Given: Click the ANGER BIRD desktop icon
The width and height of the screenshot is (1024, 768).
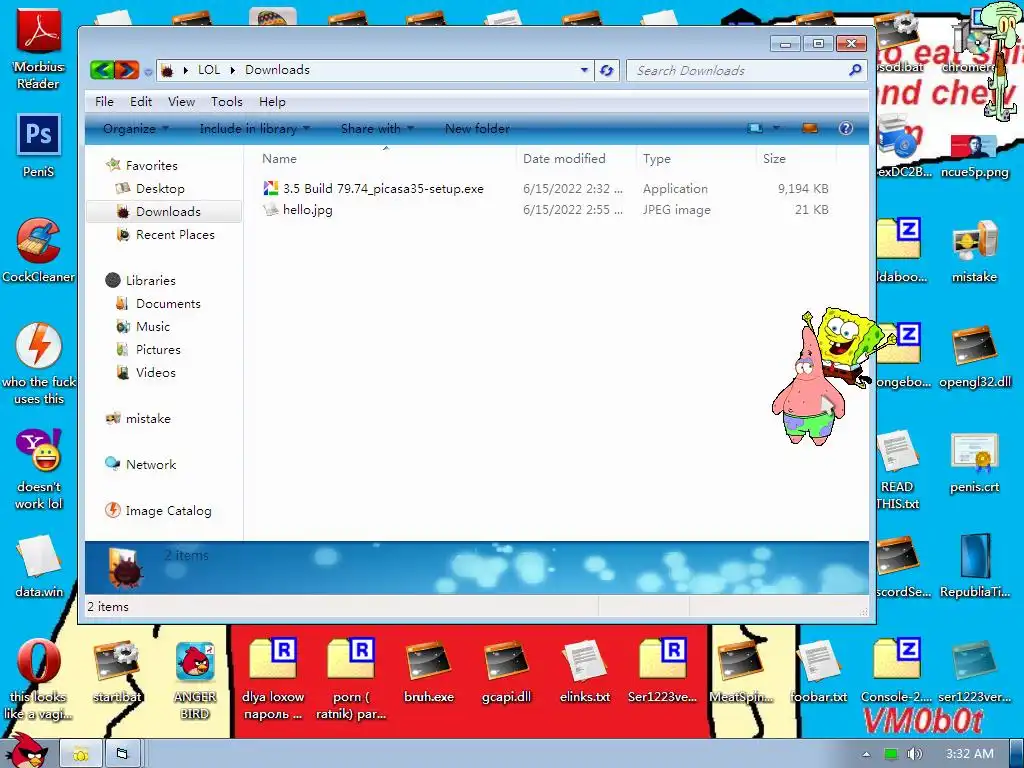Looking at the screenshot, I should pos(195,679).
